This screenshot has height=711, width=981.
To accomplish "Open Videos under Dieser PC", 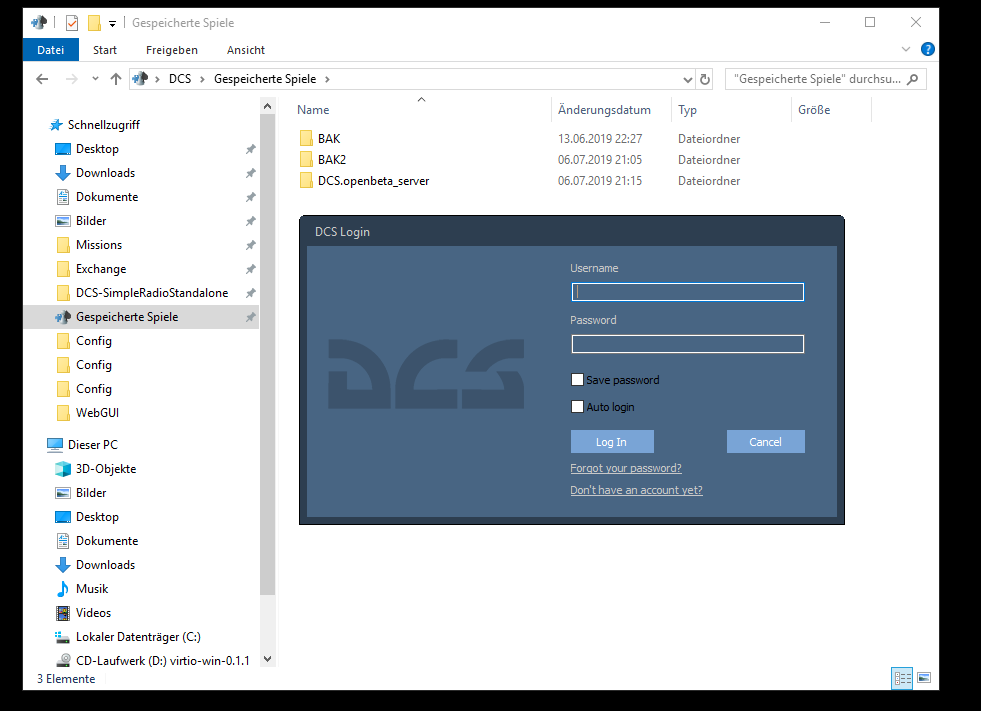I will tap(93, 613).
